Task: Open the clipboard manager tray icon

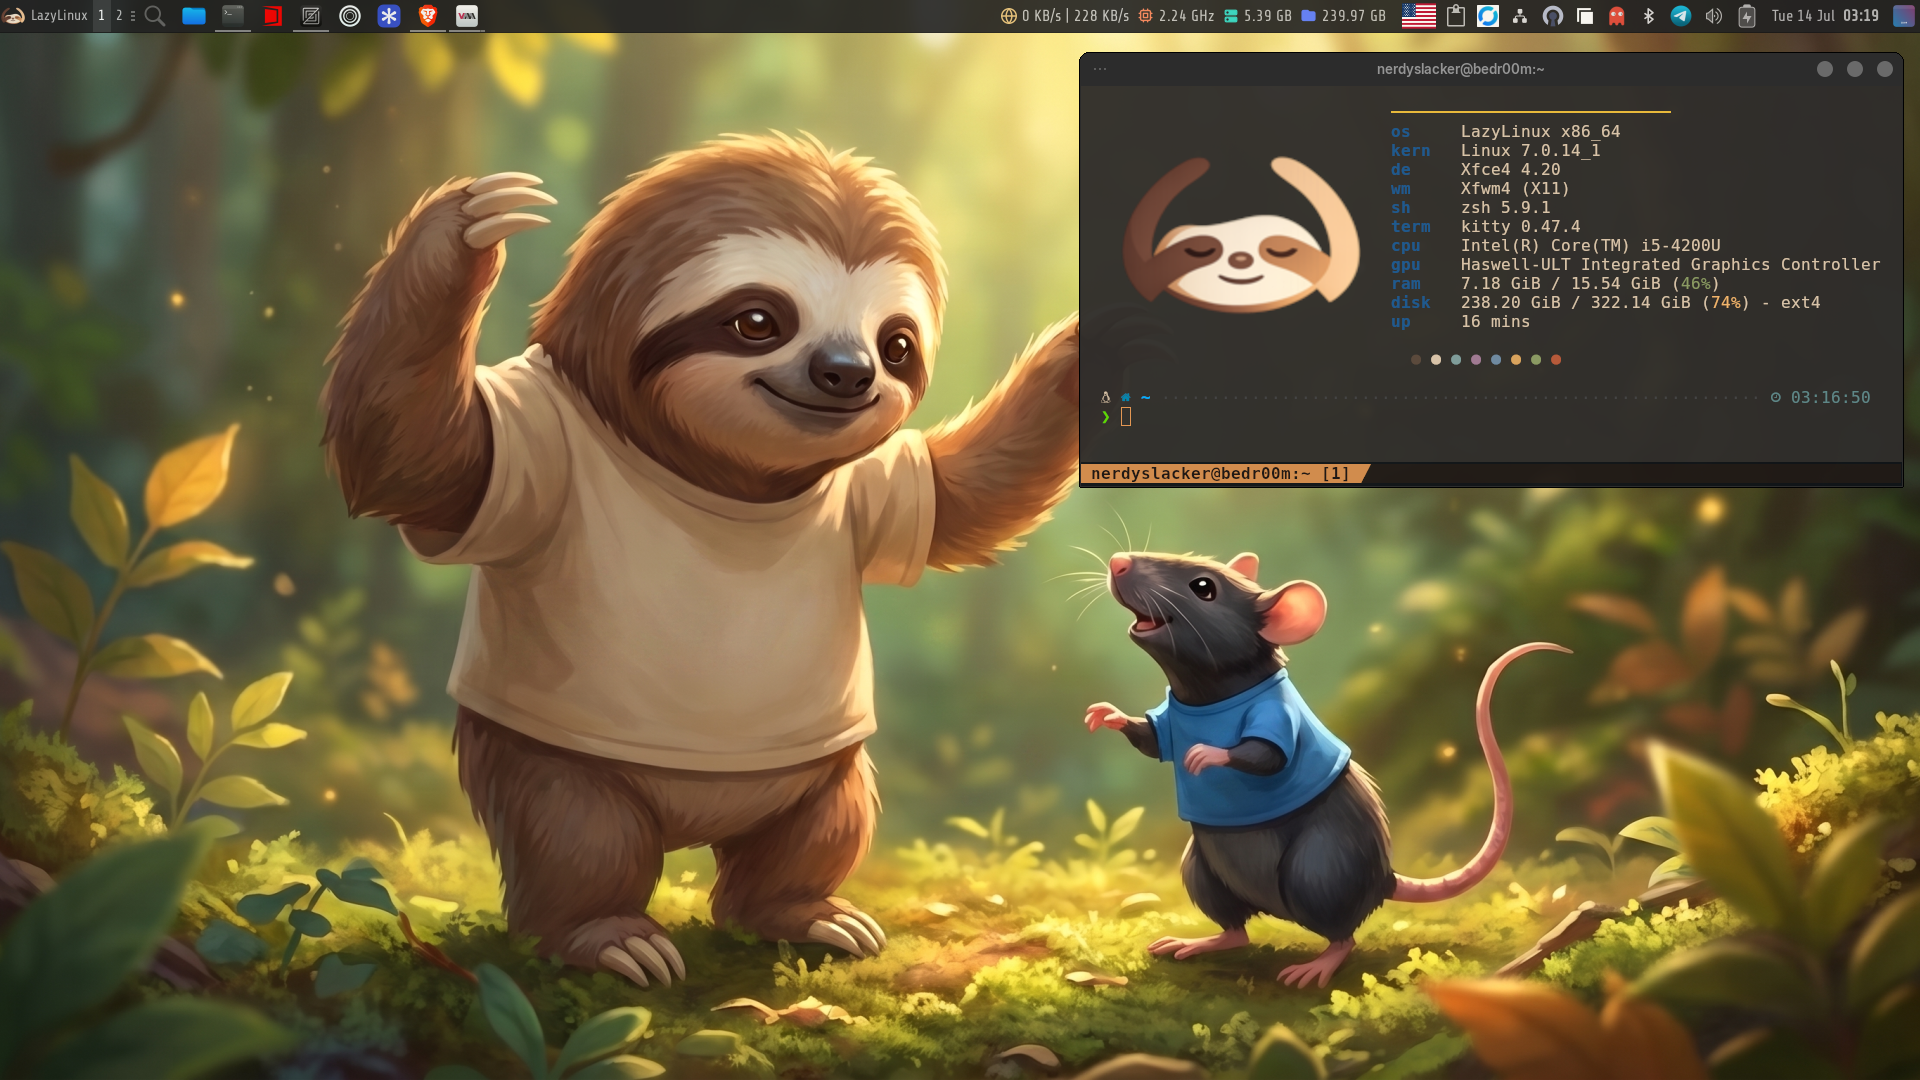Action: pyautogui.click(x=1456, y=15)
